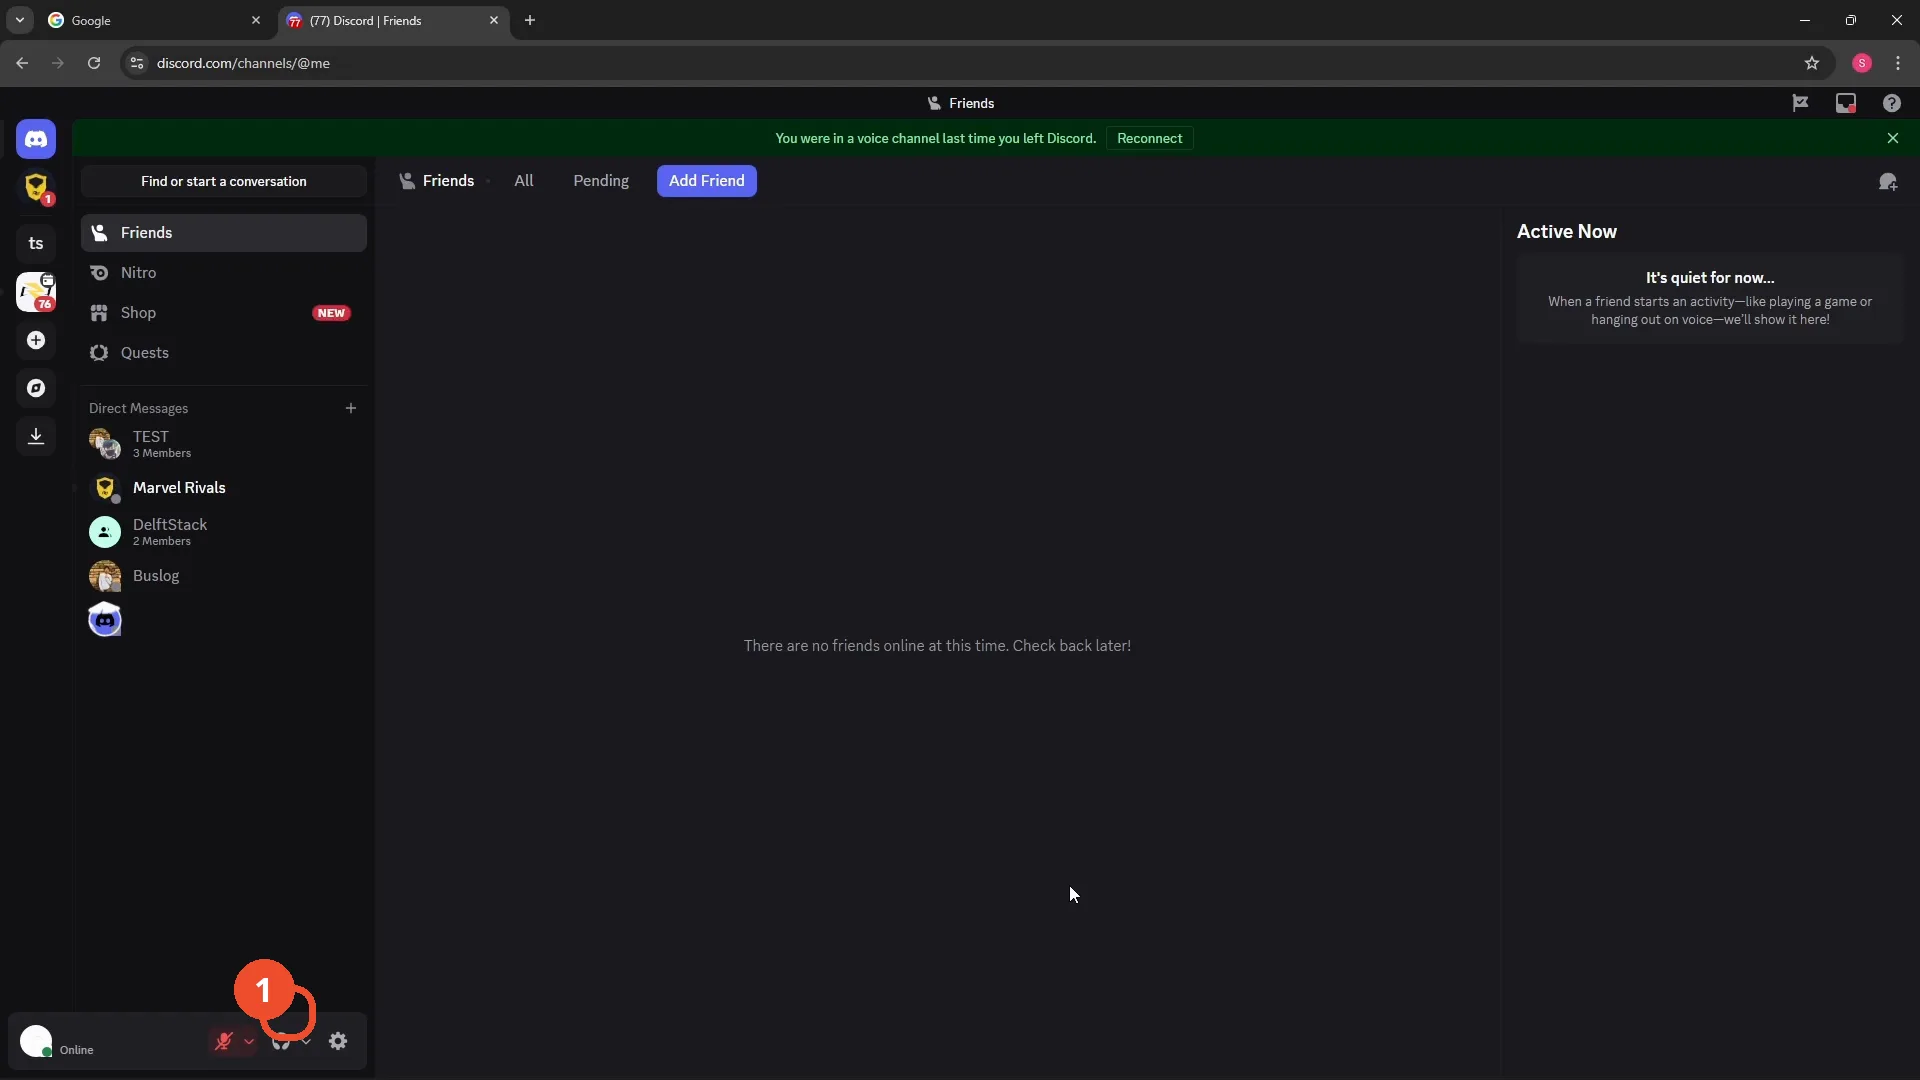Screen dimensions: 1920x1080
Task: Create new DM with plus icon
Action: [x=351, y=408]
